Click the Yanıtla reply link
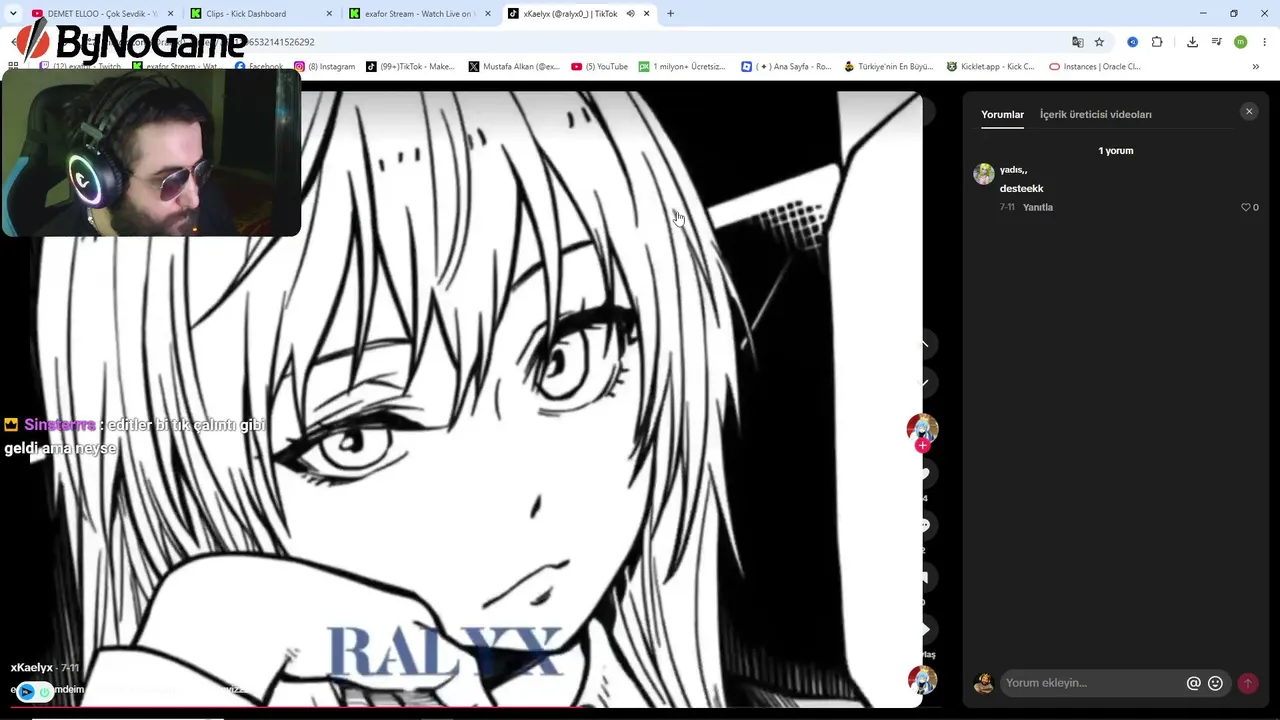This screenshot has width=1280, height=720. (1038, 207)
